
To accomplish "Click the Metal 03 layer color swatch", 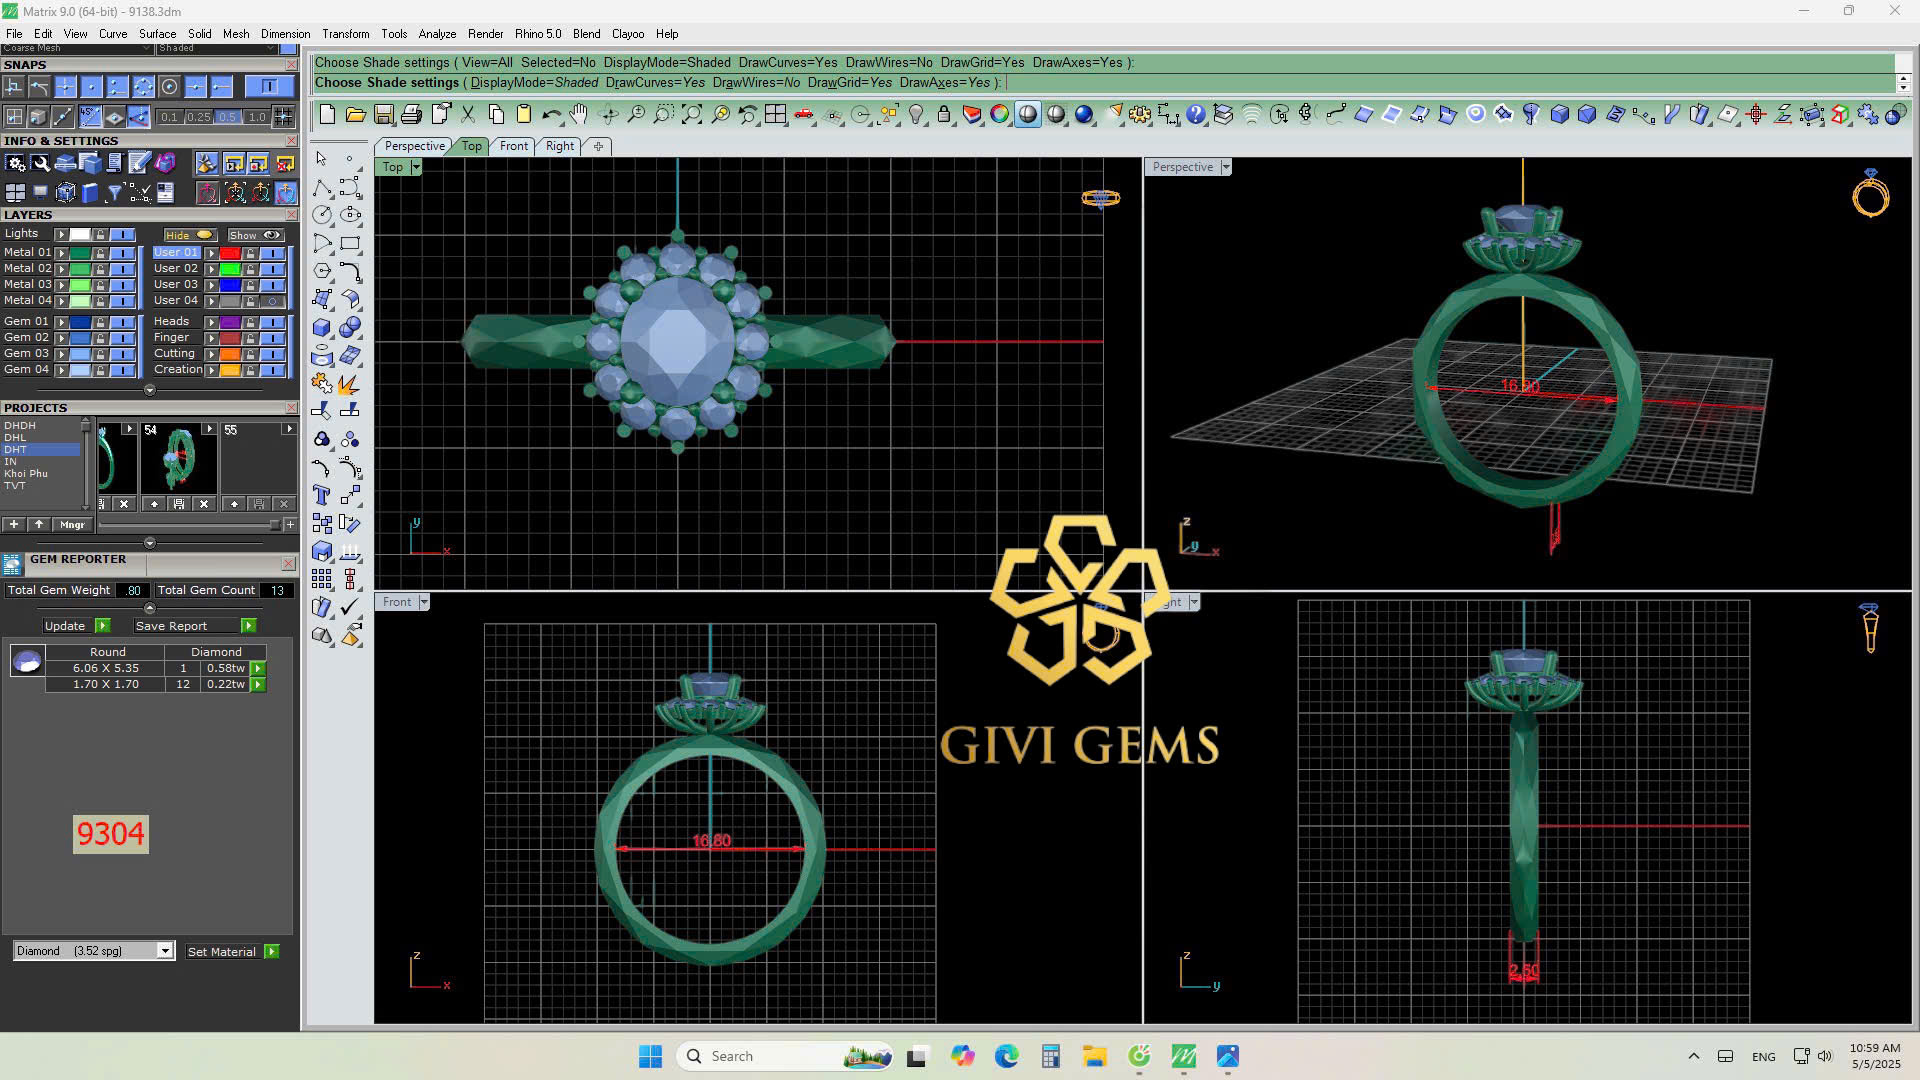I will [80, 285].
